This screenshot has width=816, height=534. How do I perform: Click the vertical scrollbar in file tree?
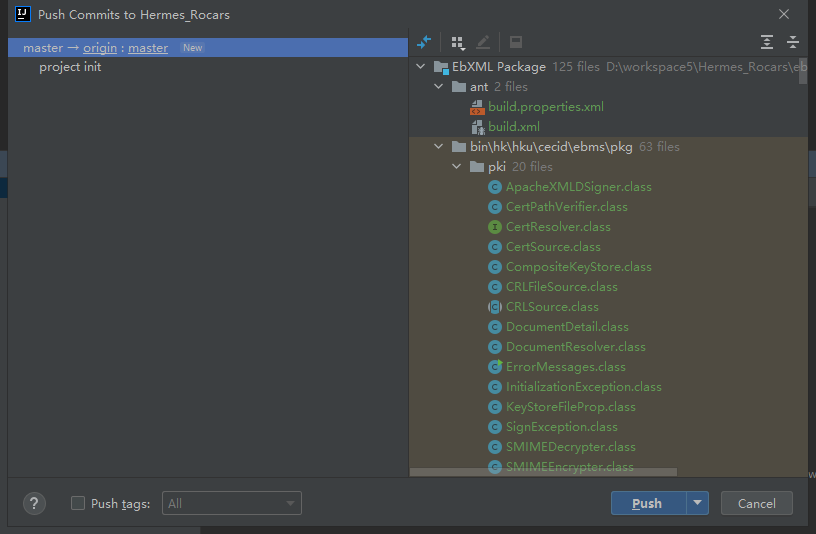[803, 71]
